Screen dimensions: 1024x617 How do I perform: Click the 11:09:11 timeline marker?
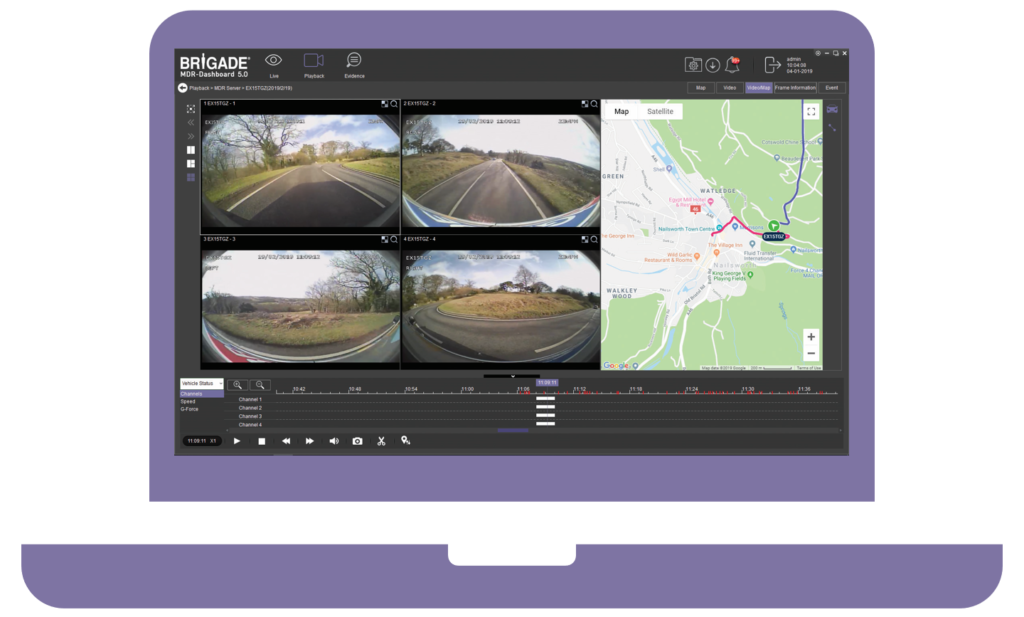click(x=547, y=383)
